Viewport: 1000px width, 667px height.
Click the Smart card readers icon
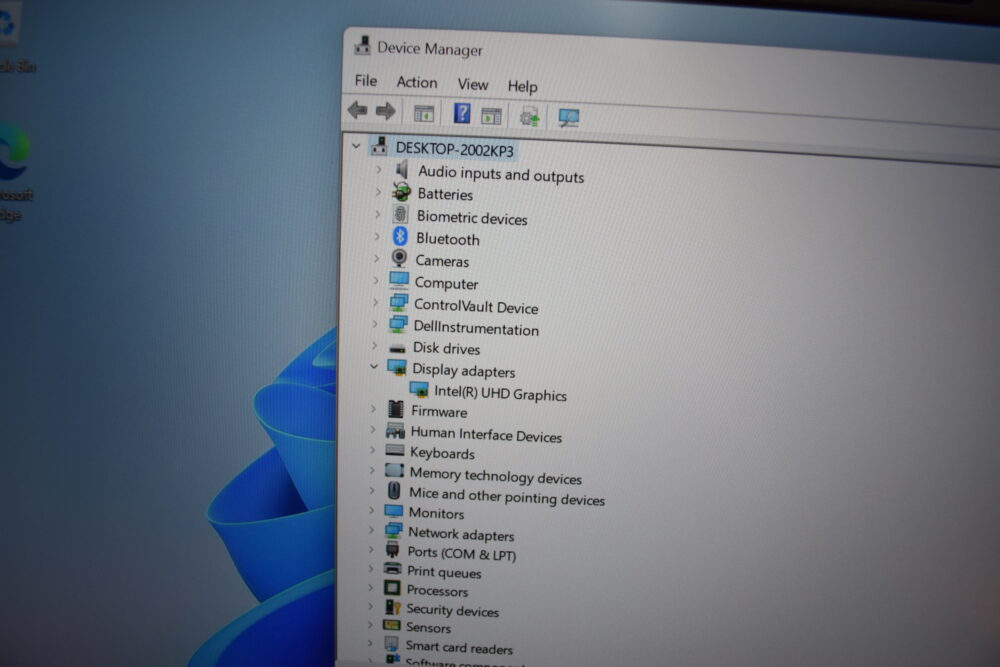pos(392,644)
